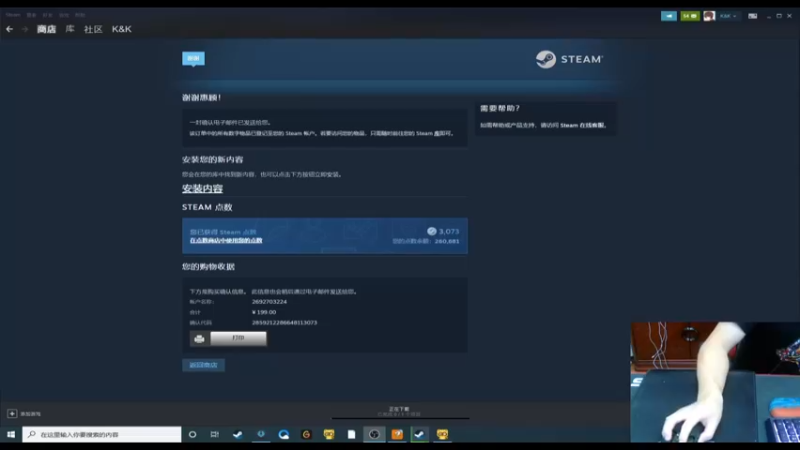Click the 谢谢 thank-you step badge
The width and height of the screenshot is (800, 450).
click(193, 59)
